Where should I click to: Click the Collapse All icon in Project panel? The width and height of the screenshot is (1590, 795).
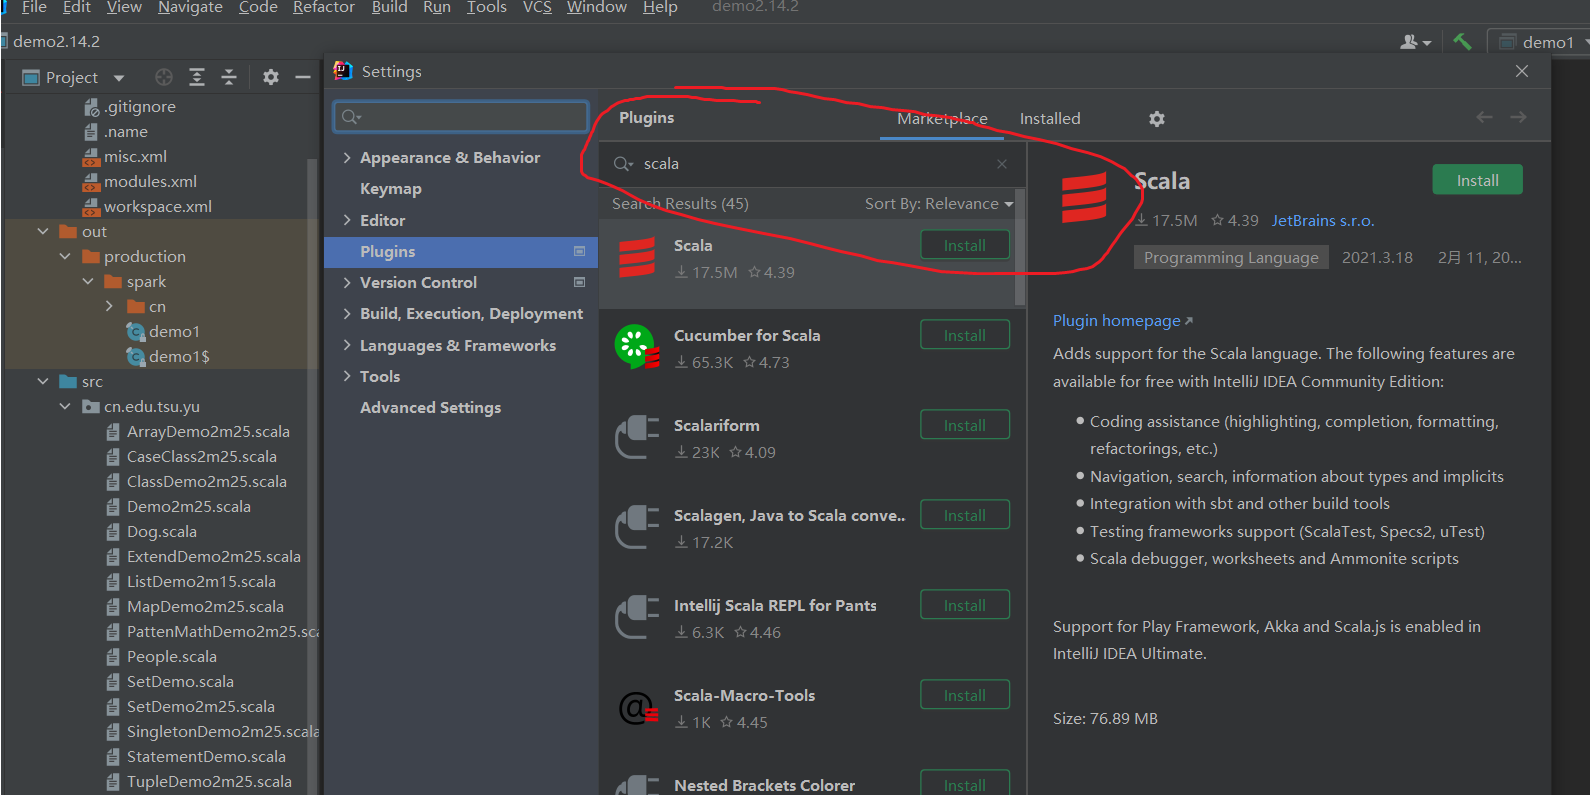point(229,77)
